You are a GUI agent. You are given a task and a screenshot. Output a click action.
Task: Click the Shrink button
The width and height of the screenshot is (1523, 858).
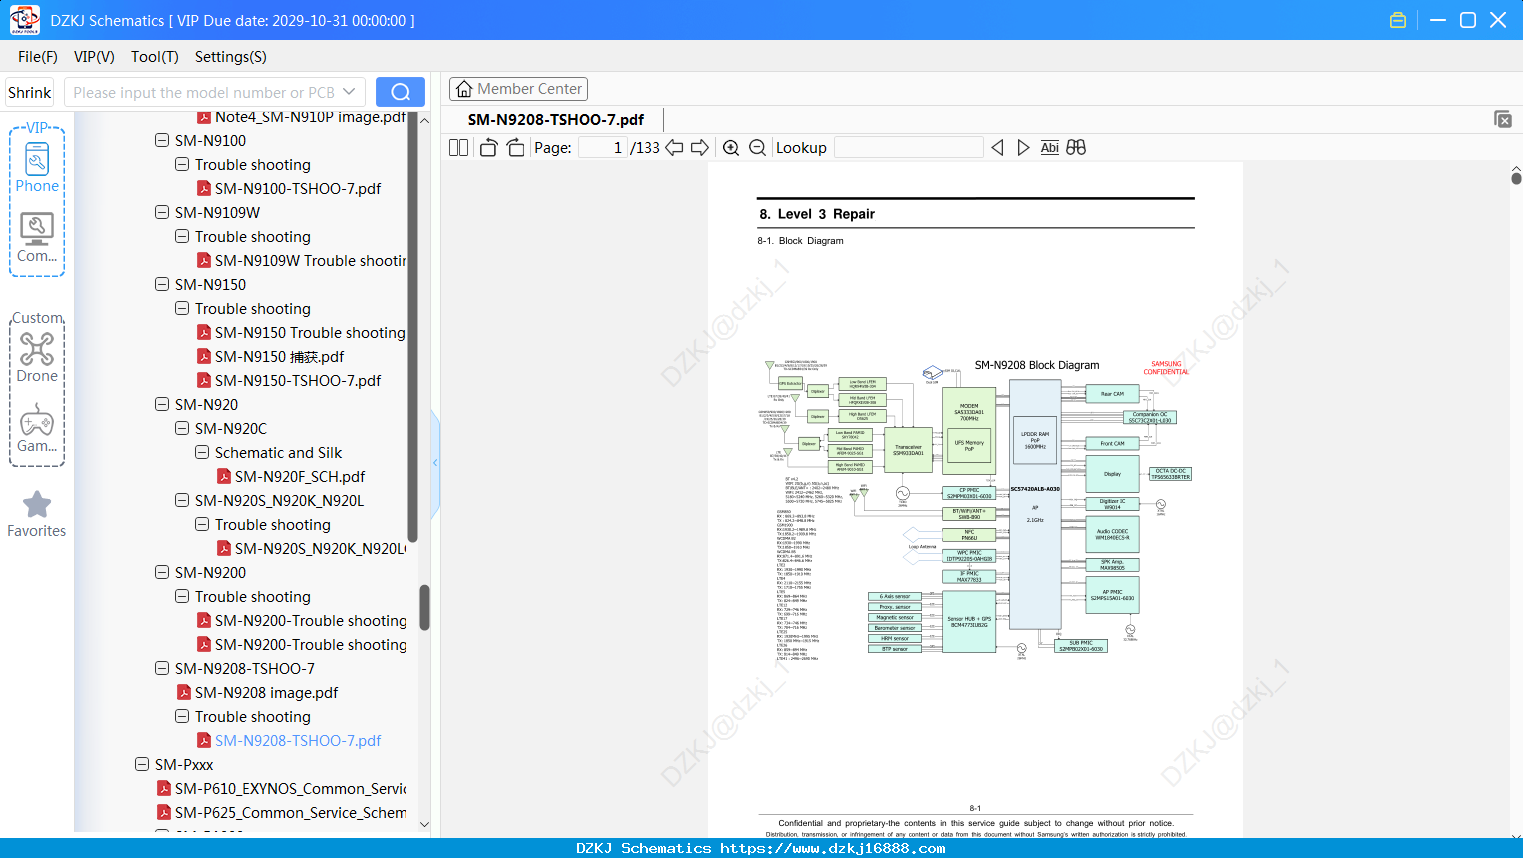coord(30,92)
